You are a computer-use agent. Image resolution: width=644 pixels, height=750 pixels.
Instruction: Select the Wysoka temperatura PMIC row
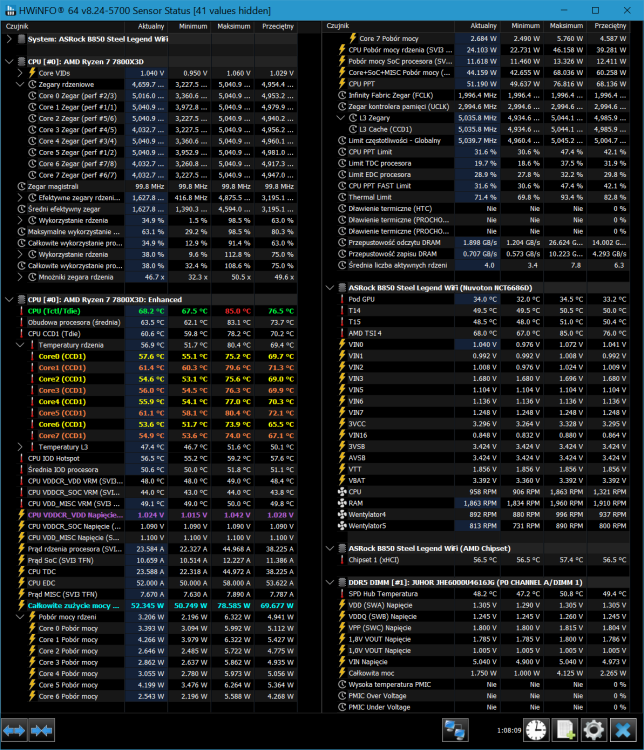click(x=477, y=684)
